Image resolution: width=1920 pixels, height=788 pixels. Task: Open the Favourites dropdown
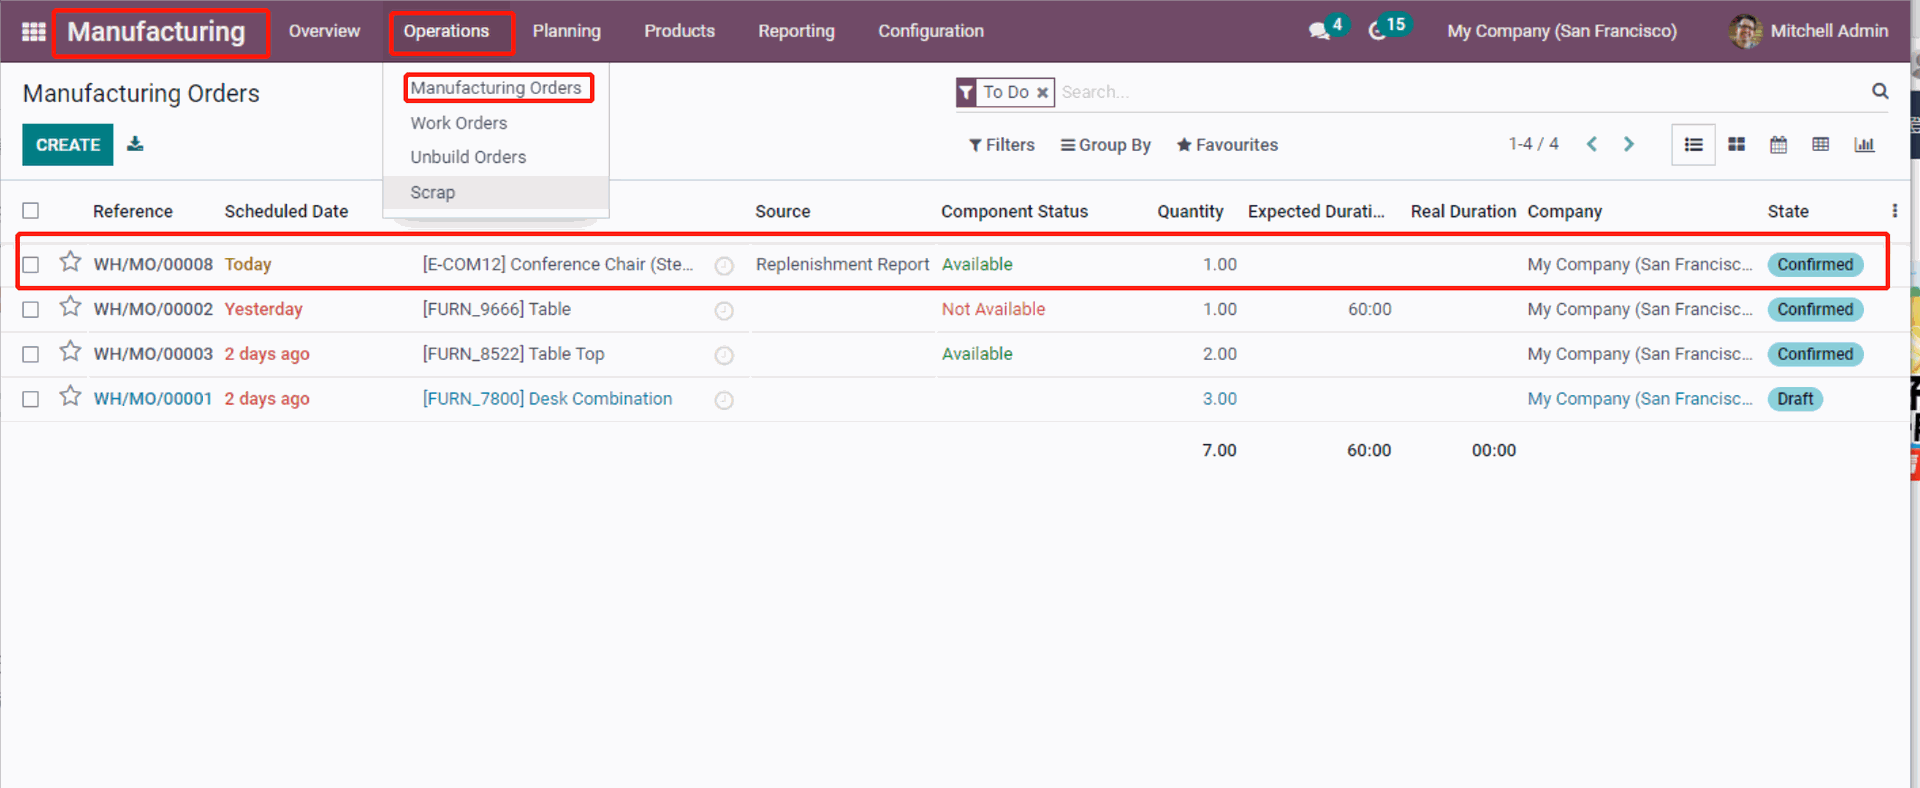[1227, 145]
